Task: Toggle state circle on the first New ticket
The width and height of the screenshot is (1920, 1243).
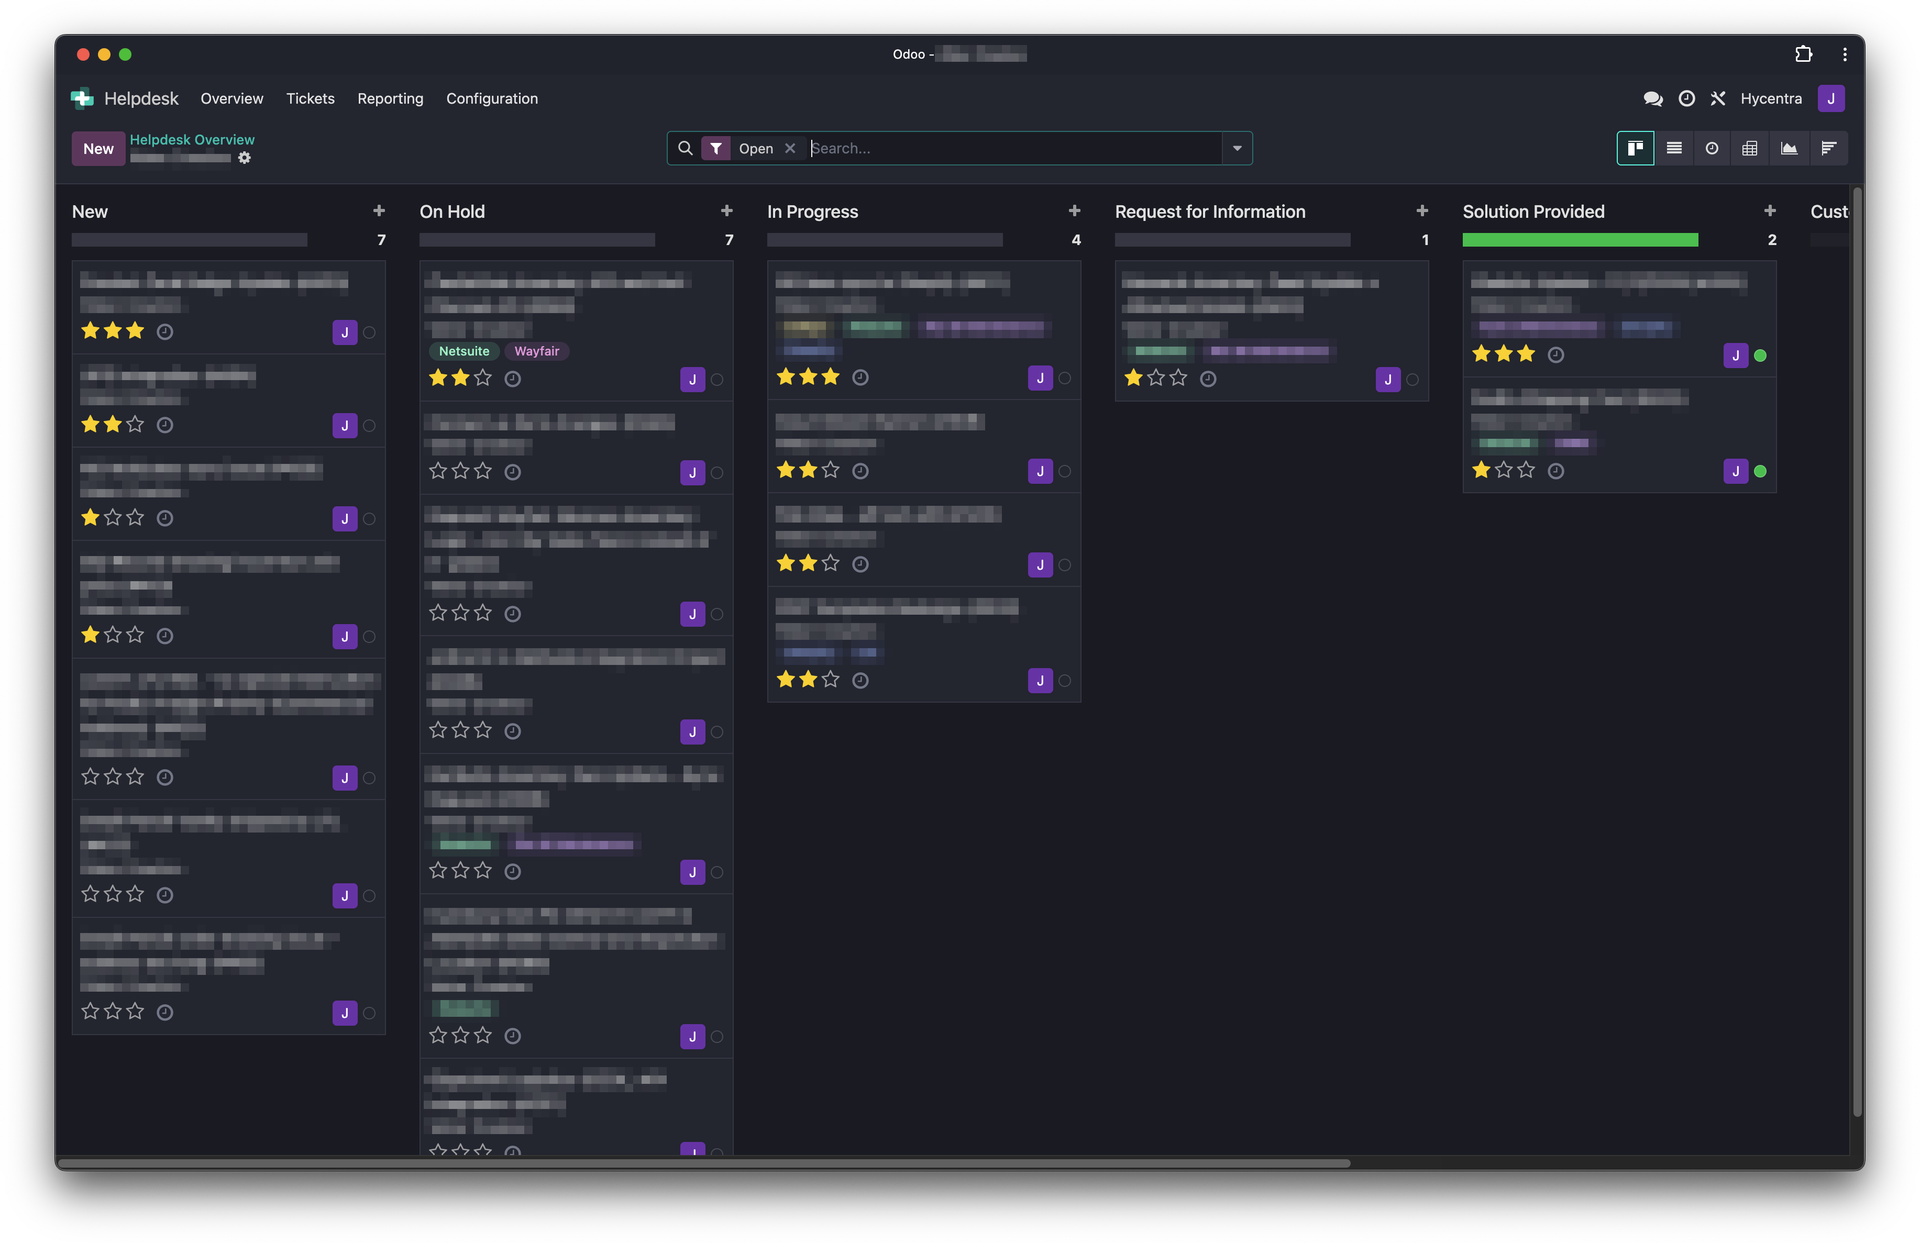Action: pyautogui.click(x=369, y=332)
